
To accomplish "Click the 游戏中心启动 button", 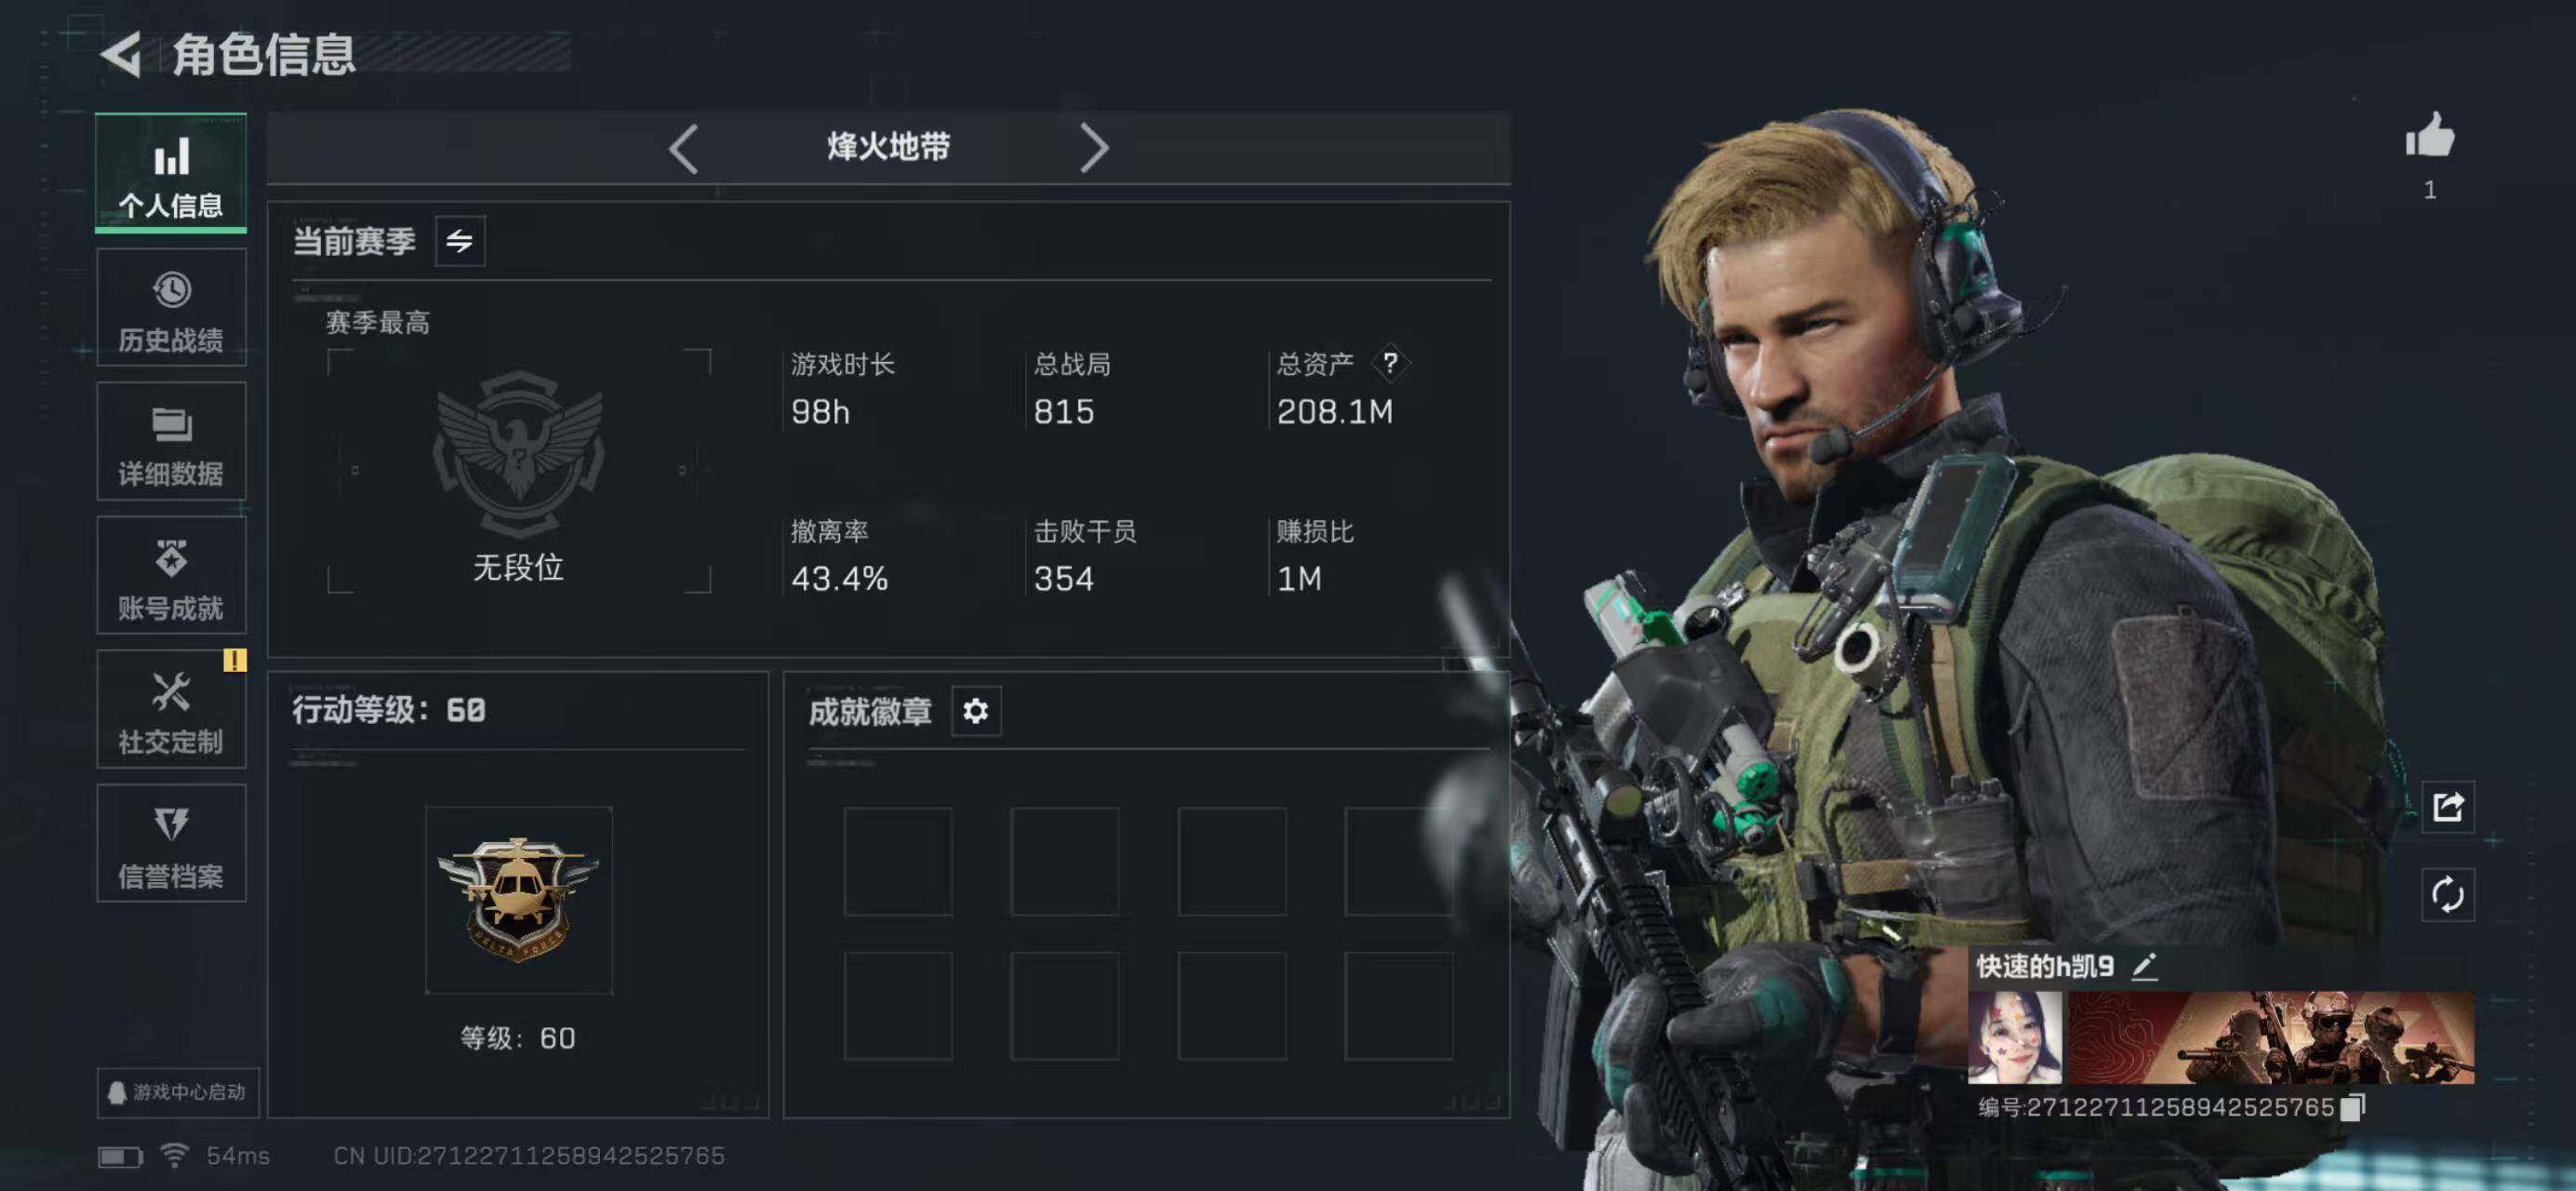I will tap(178, 1092).
